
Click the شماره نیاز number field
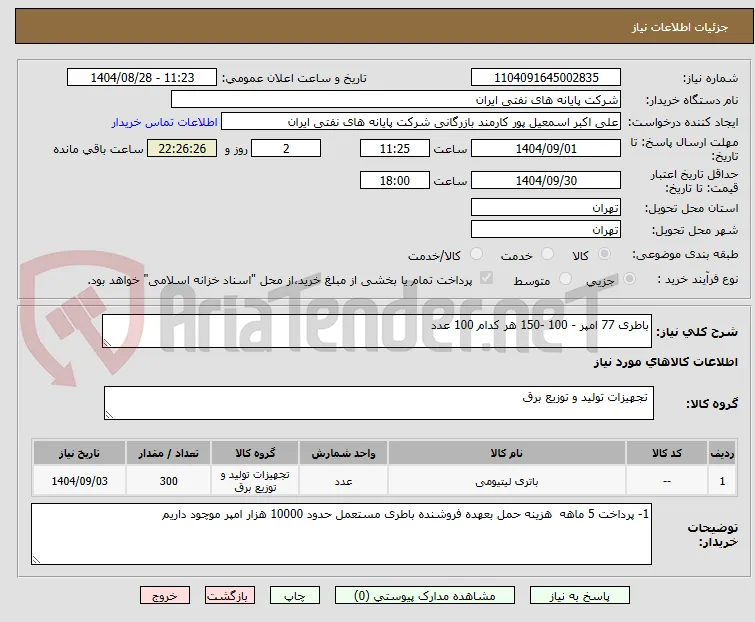click(546, 78)
